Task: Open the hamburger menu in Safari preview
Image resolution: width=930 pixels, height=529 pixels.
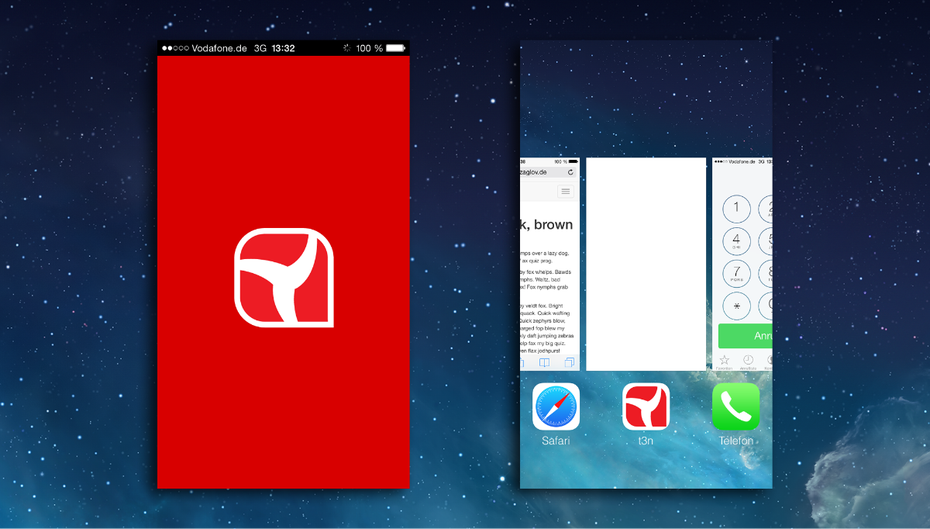Action: 565,191
